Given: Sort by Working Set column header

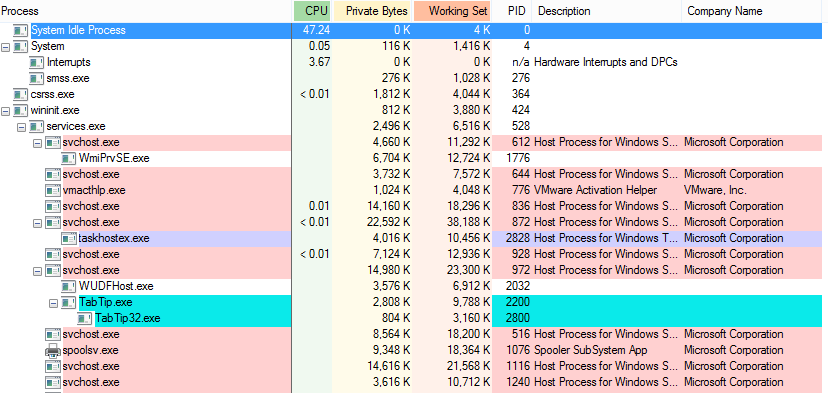Looking at the screenshot, I should [x=453, y=11].
